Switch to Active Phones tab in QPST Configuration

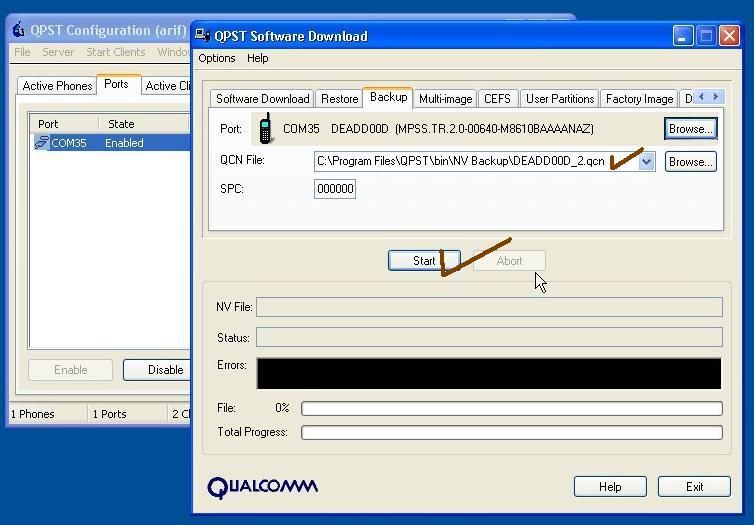point(57,86)
